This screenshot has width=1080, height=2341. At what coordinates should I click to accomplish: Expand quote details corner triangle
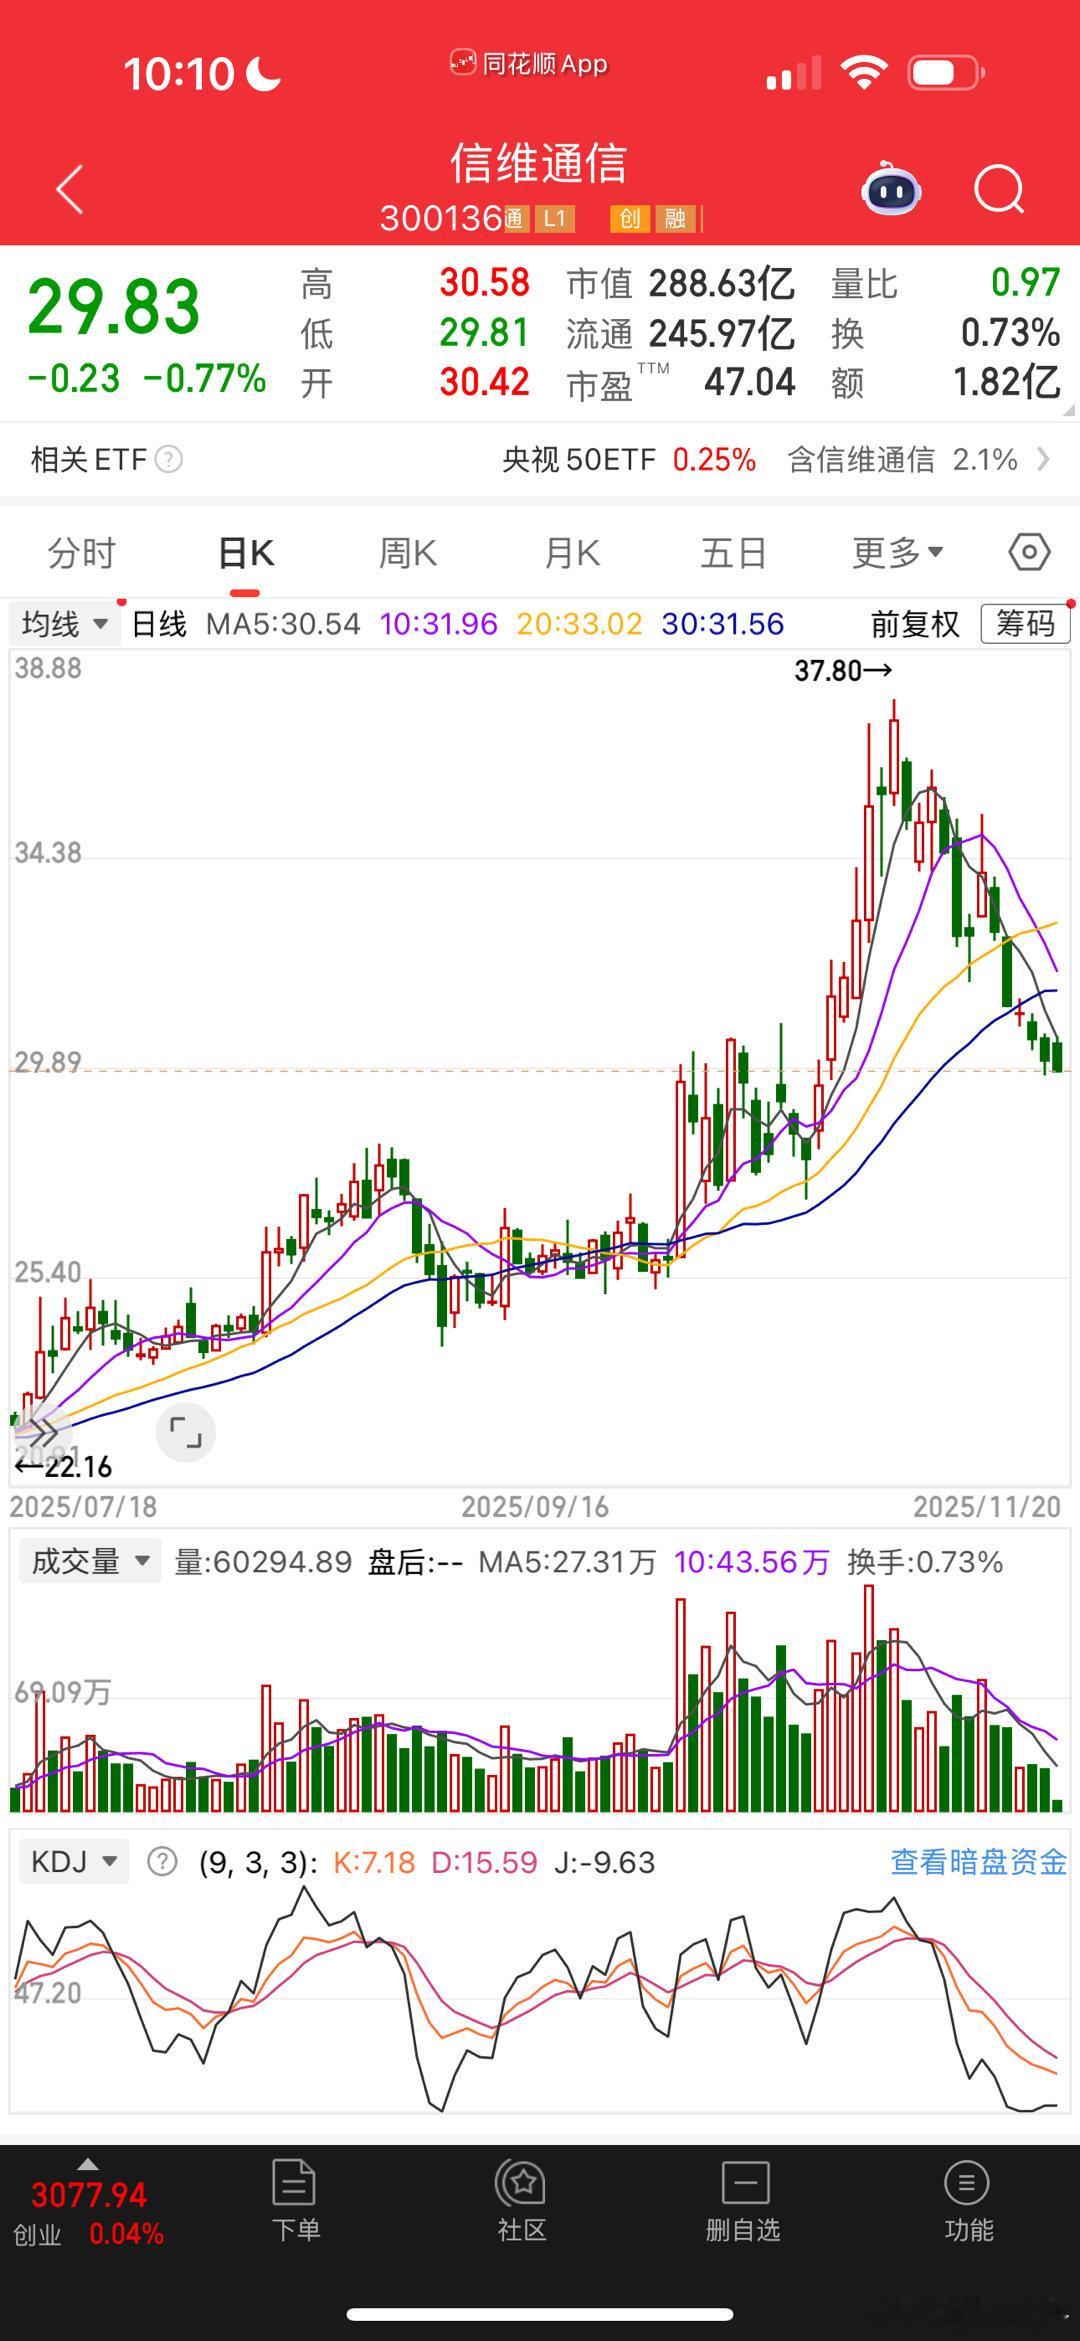1068,410
